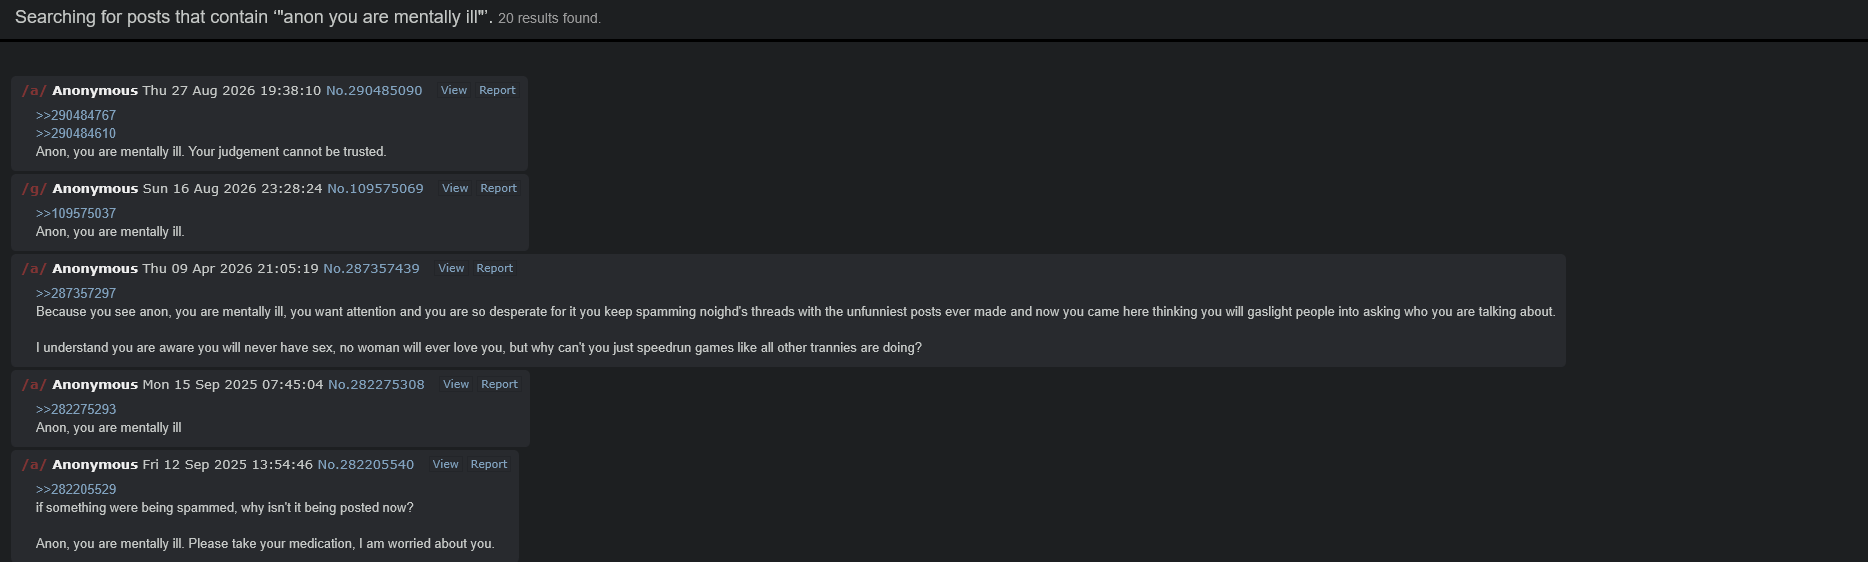Report the /g/ post No.109575069
Image resolution: width=1868 pixels, height=562 pixels.
point(498,188)
